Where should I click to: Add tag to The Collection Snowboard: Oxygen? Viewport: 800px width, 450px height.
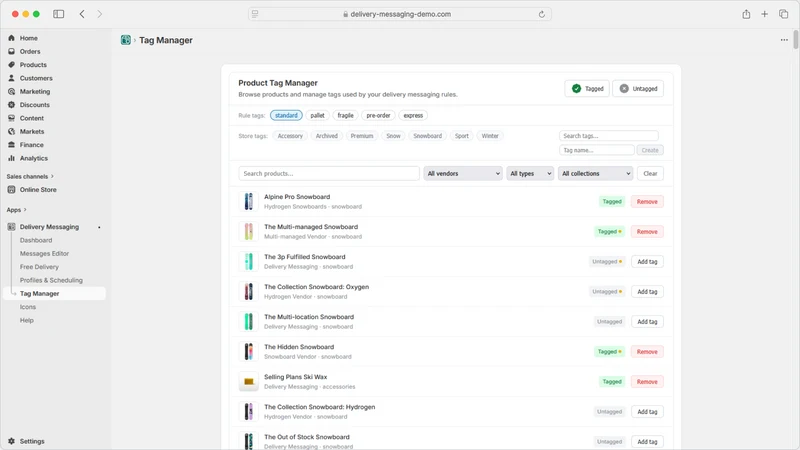point(647,292)
